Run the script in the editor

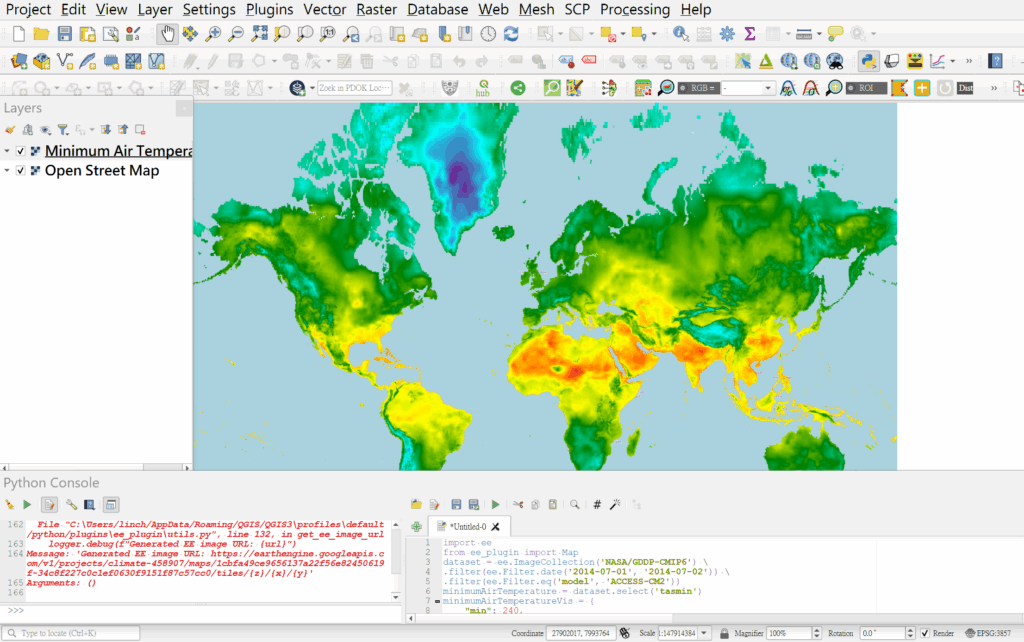(495, 505)
